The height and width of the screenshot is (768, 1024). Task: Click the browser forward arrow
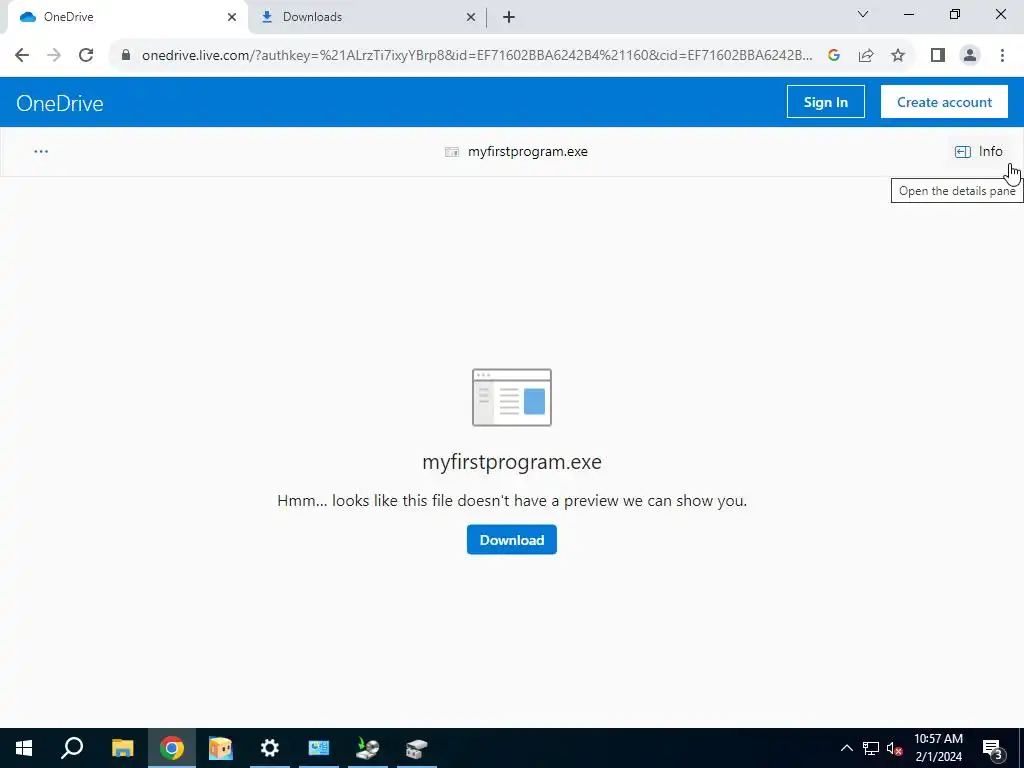54,55
